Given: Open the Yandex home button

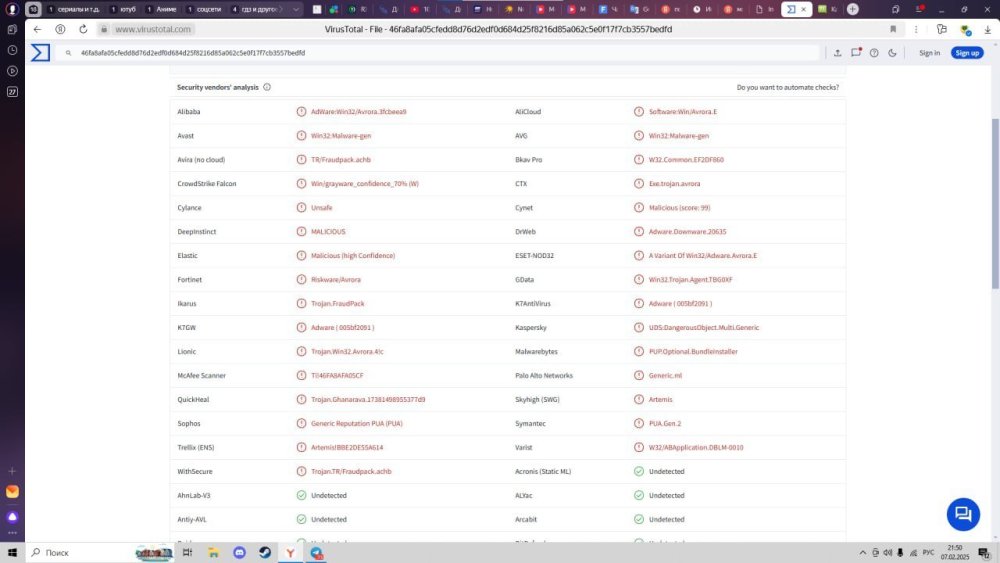Looking at the screenshot, I should [x=60, y=29].
